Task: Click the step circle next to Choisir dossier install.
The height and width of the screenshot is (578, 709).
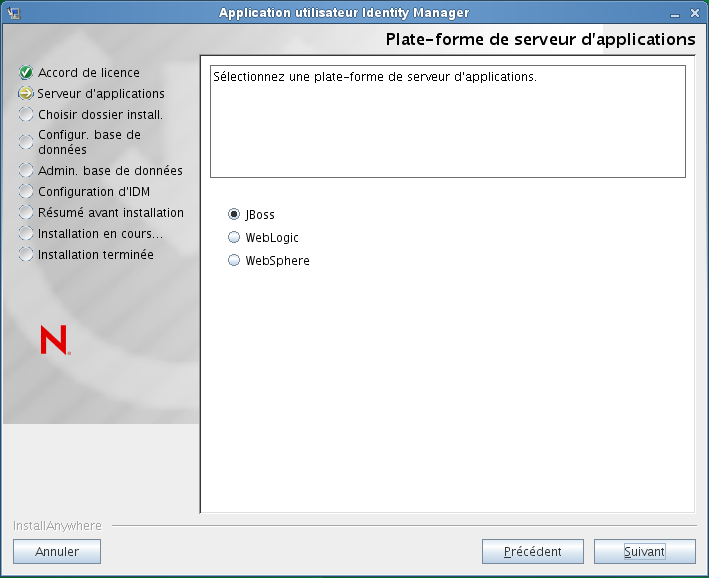Action: click(x=26, y=114)
